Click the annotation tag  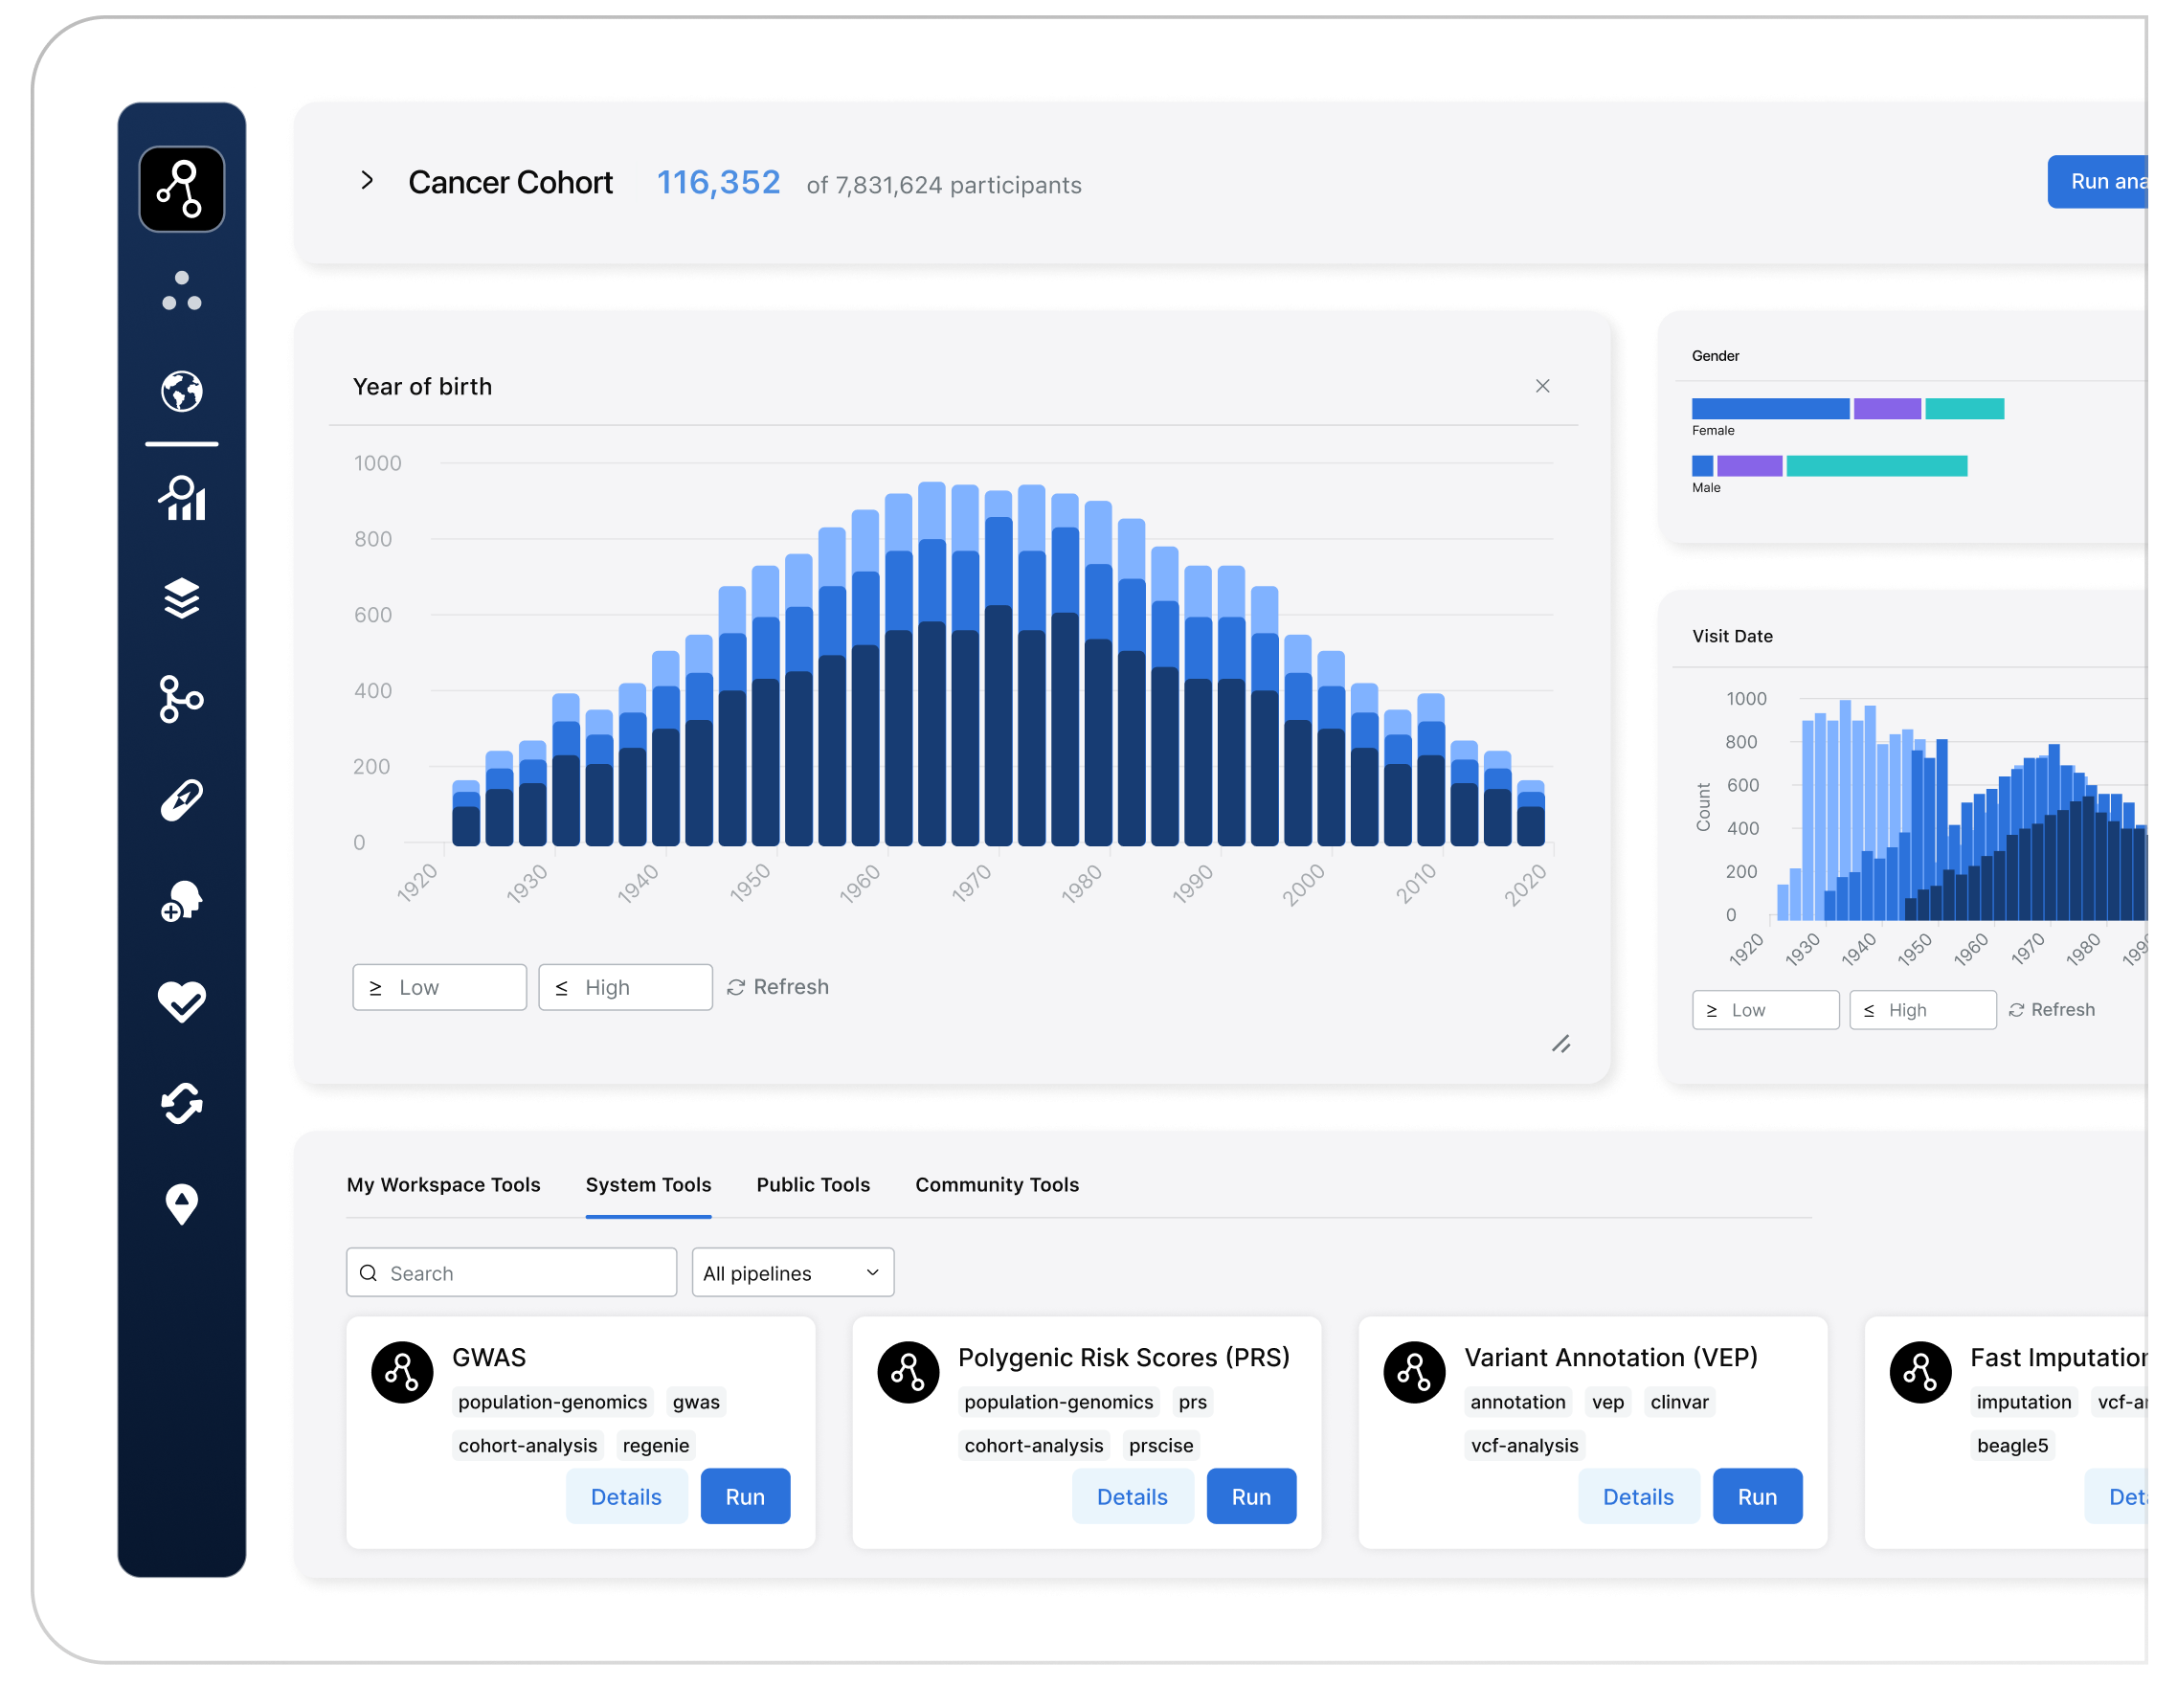[x=1519, y=1402]
